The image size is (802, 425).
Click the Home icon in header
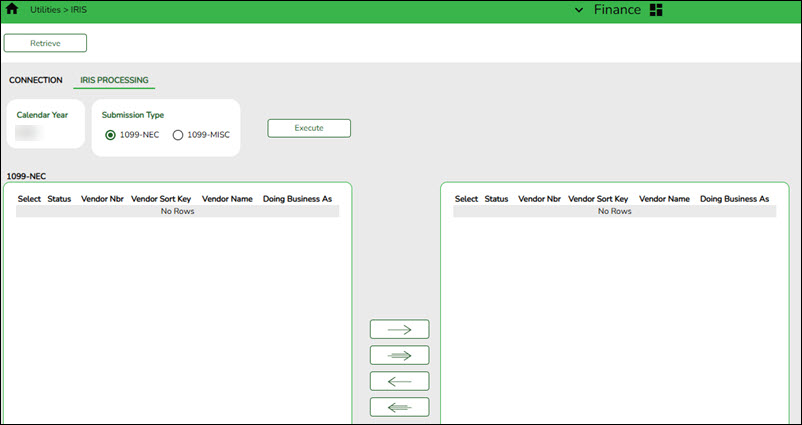coord(12,9)
